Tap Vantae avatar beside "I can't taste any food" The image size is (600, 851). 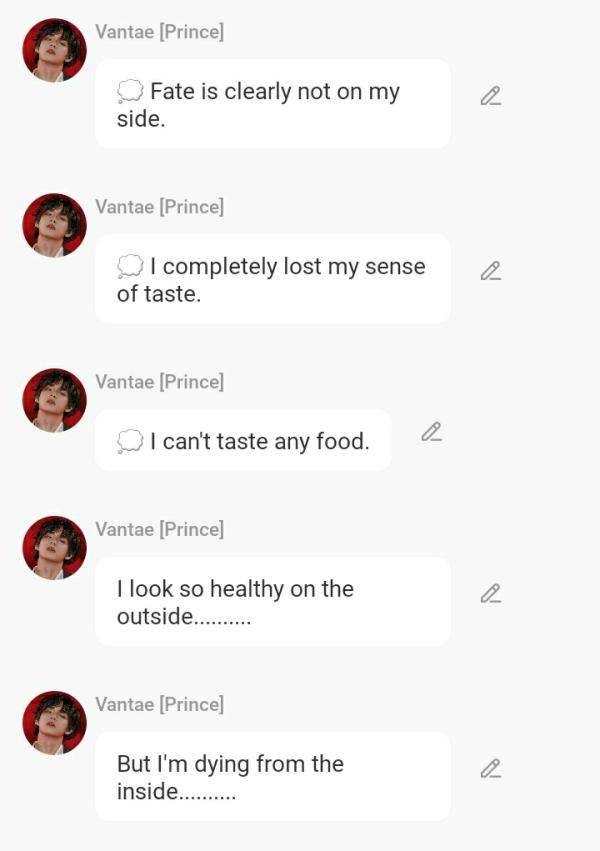point(54,400)
